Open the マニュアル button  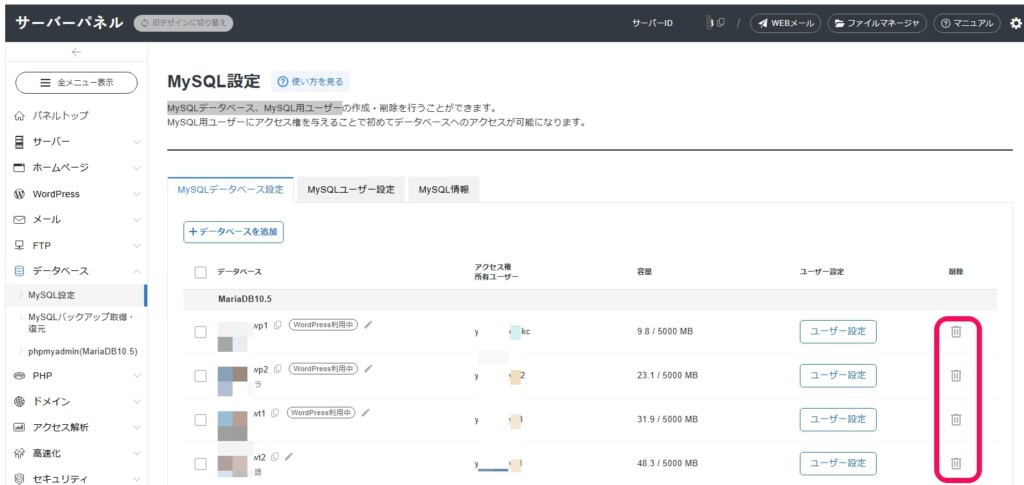click(967, 23)
